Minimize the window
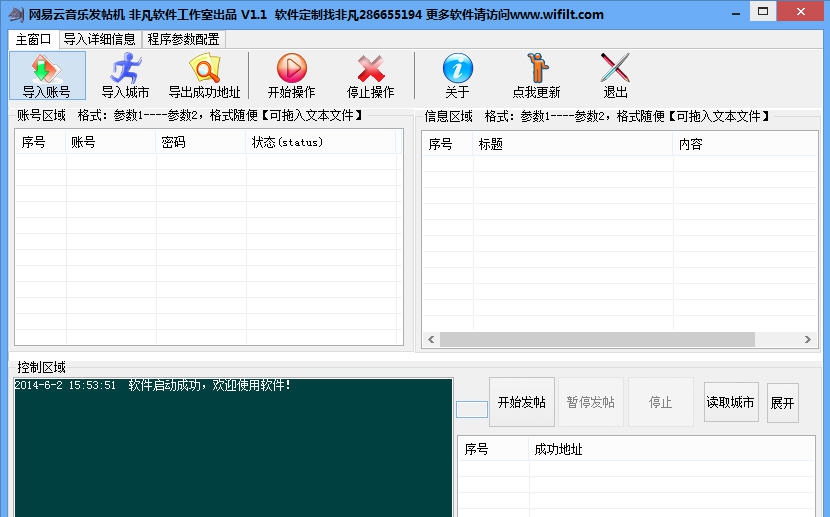The height and width of the screenshot is (517, 830). [736, 13]
